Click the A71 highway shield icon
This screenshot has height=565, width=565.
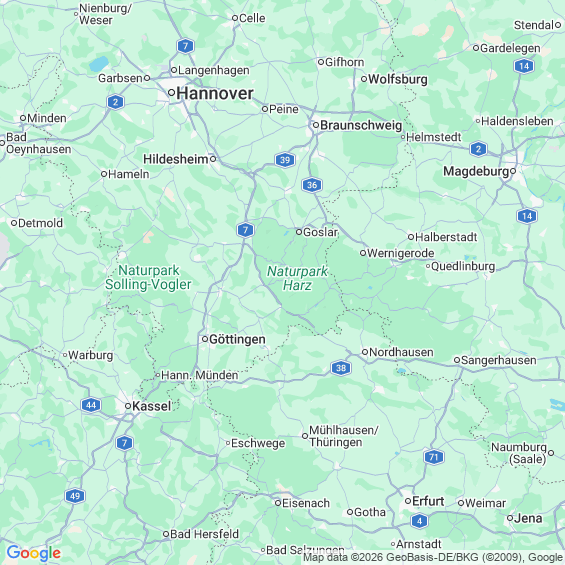[434, 457]
